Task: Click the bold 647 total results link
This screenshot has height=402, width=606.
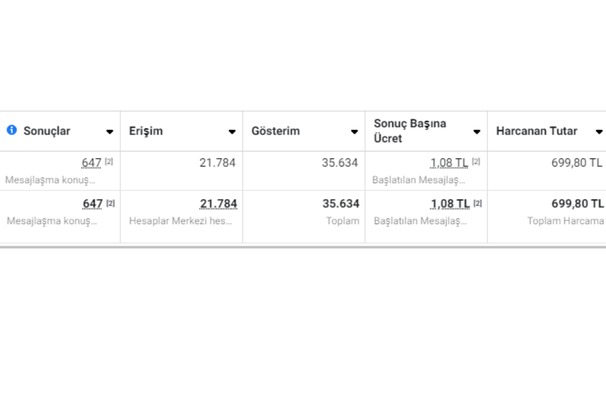Action: 92,204
